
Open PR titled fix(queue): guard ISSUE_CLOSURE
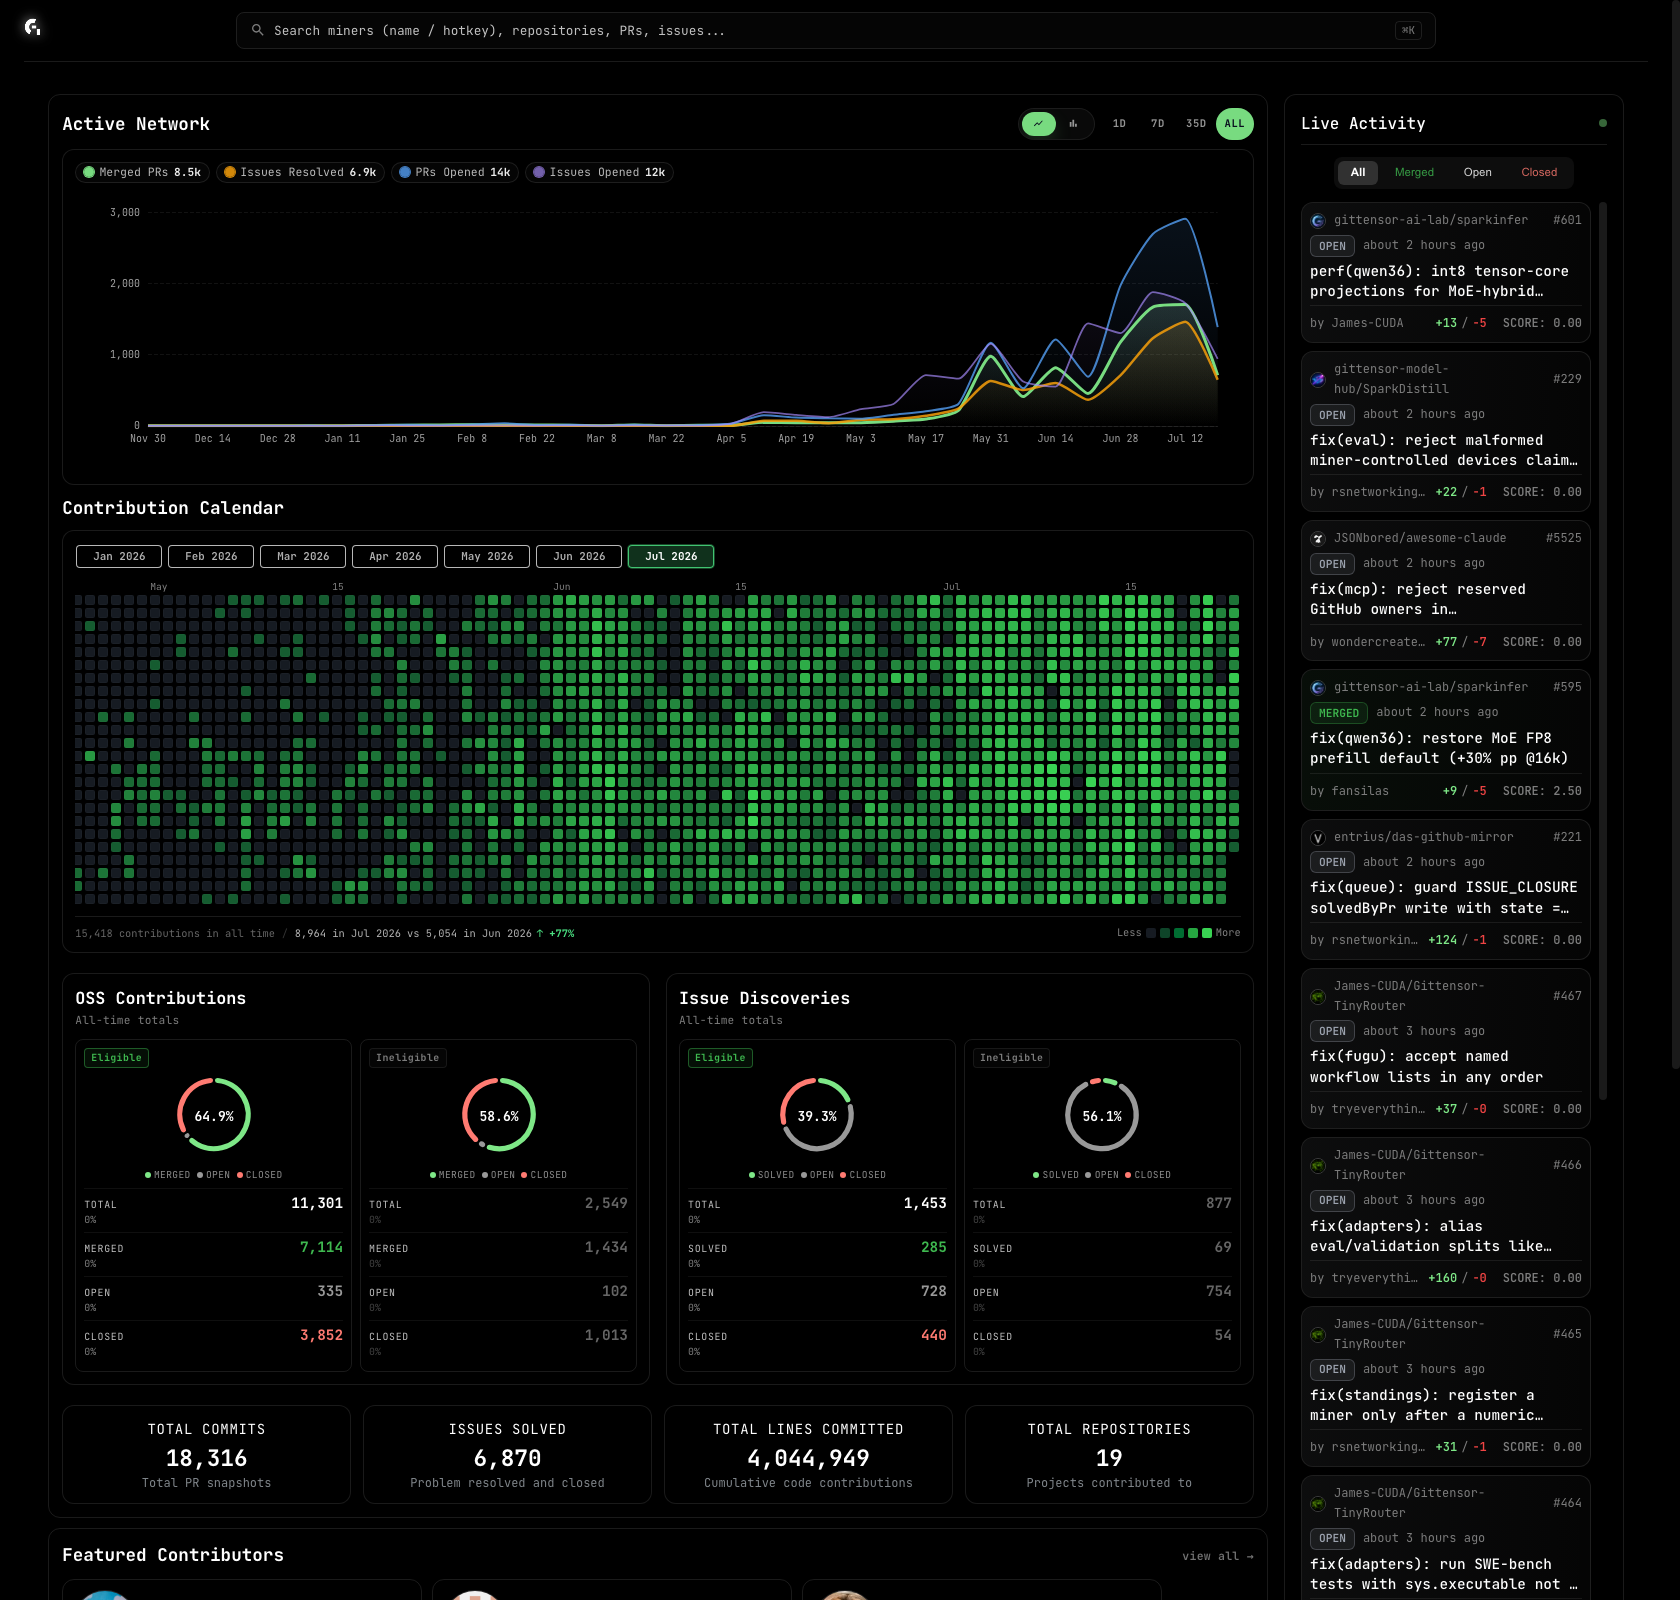click(1444, 898)
